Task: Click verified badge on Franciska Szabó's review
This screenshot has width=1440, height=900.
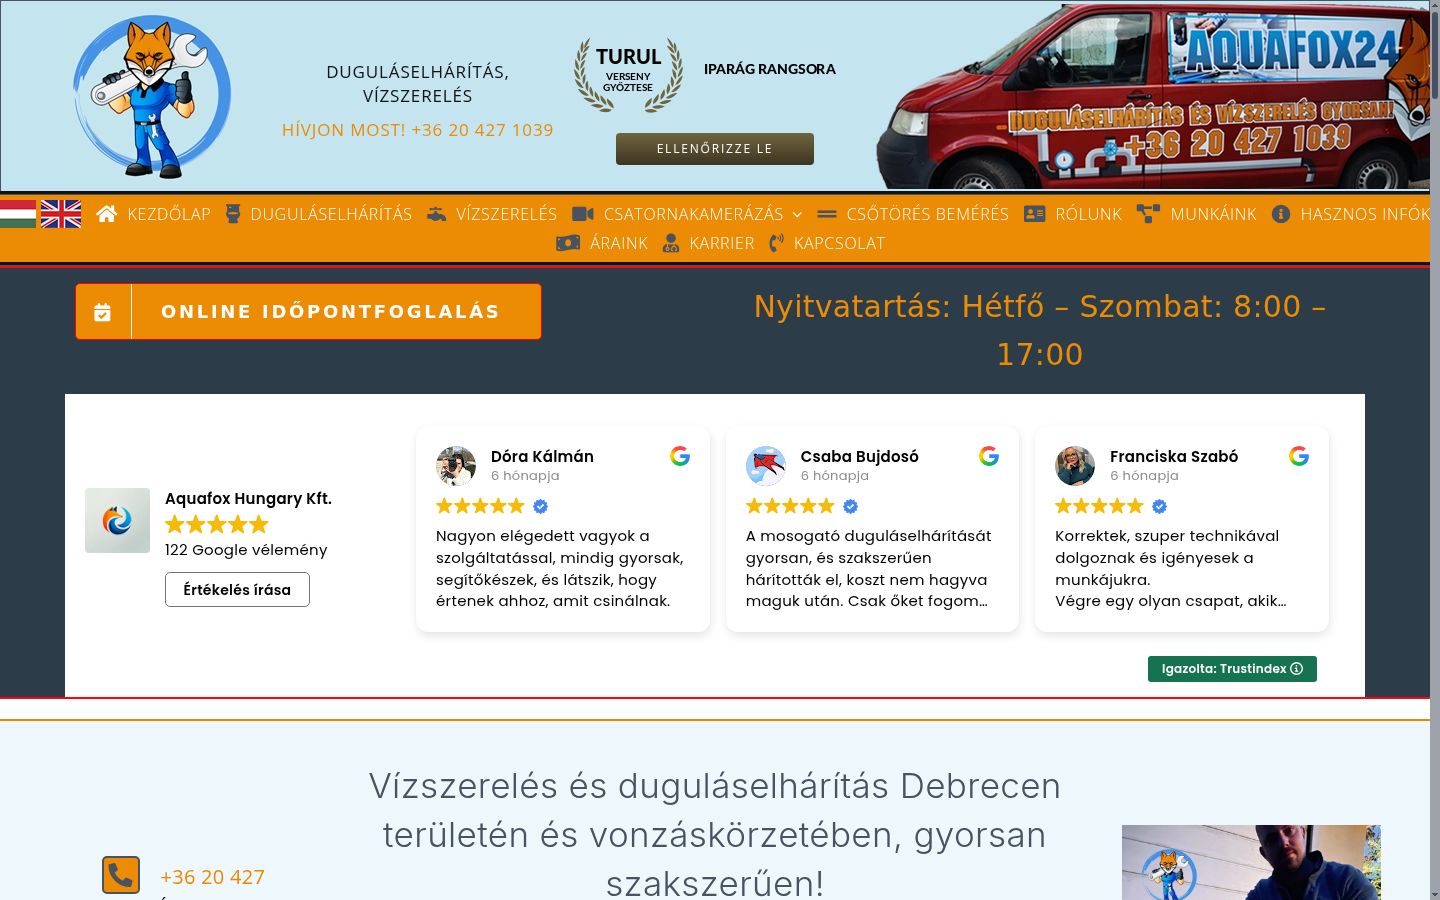Action: [x=1160, y=506]
